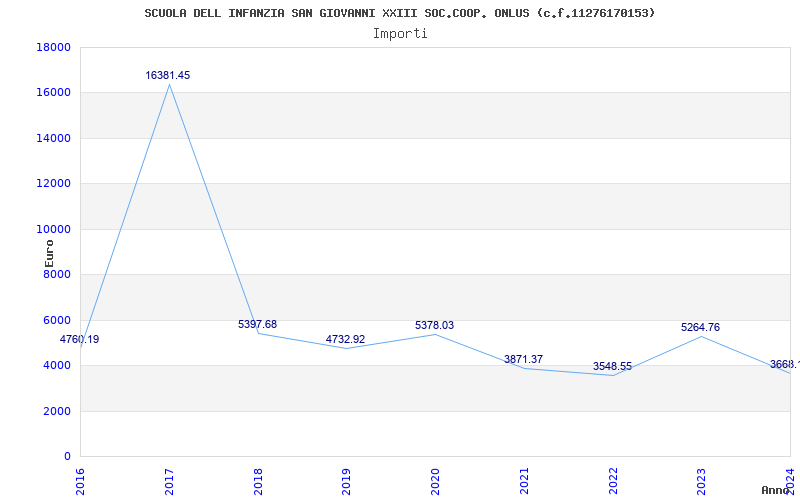Click the 2019 x-axis year label
800x500 pixels.
346,482
